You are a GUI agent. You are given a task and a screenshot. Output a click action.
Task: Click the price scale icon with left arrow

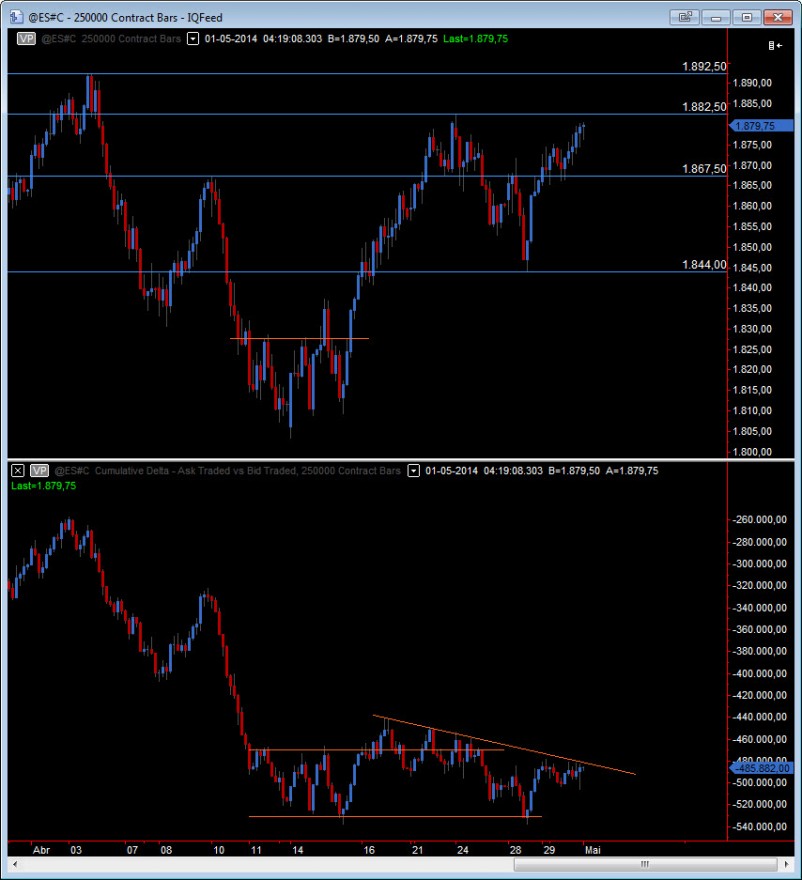(x=775, y=45)
